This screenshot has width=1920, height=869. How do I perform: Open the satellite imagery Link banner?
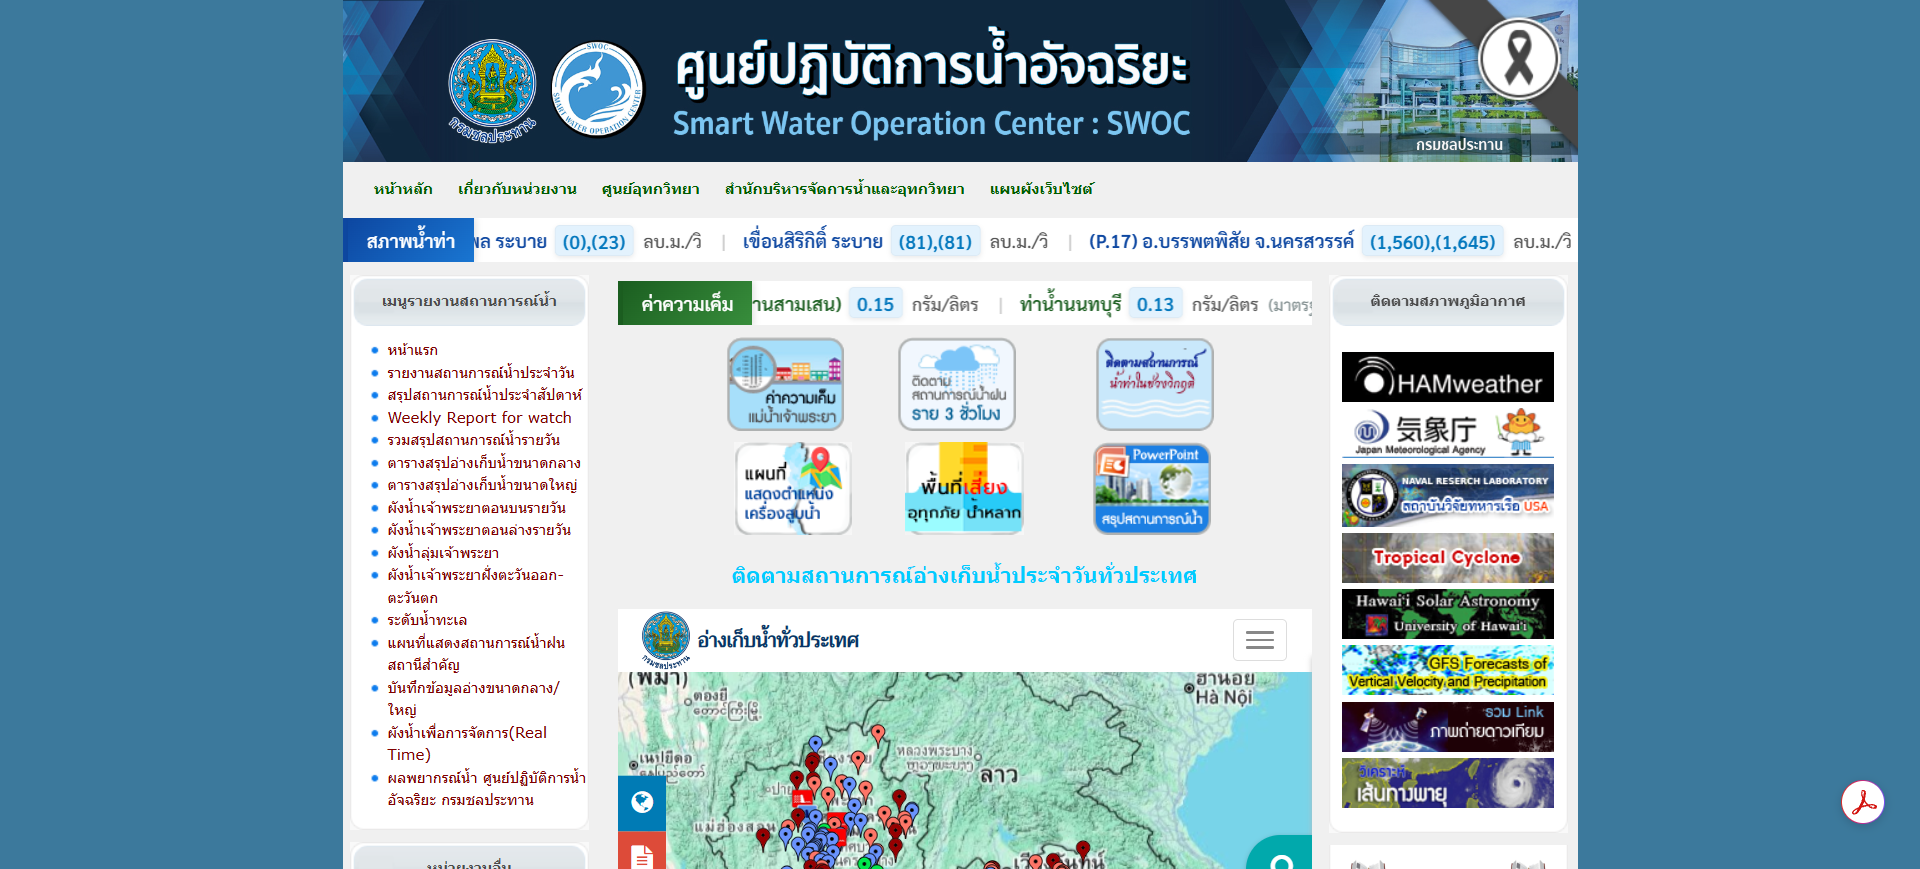(x=1448, y=727)
